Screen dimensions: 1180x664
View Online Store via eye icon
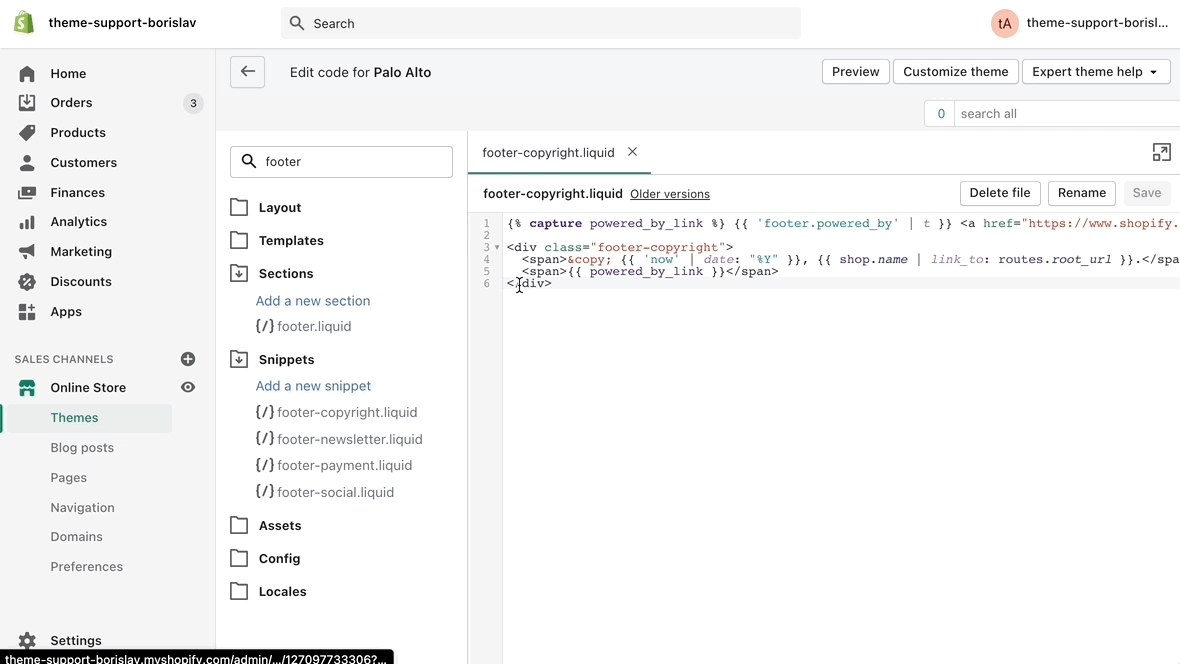coord(188,388)
